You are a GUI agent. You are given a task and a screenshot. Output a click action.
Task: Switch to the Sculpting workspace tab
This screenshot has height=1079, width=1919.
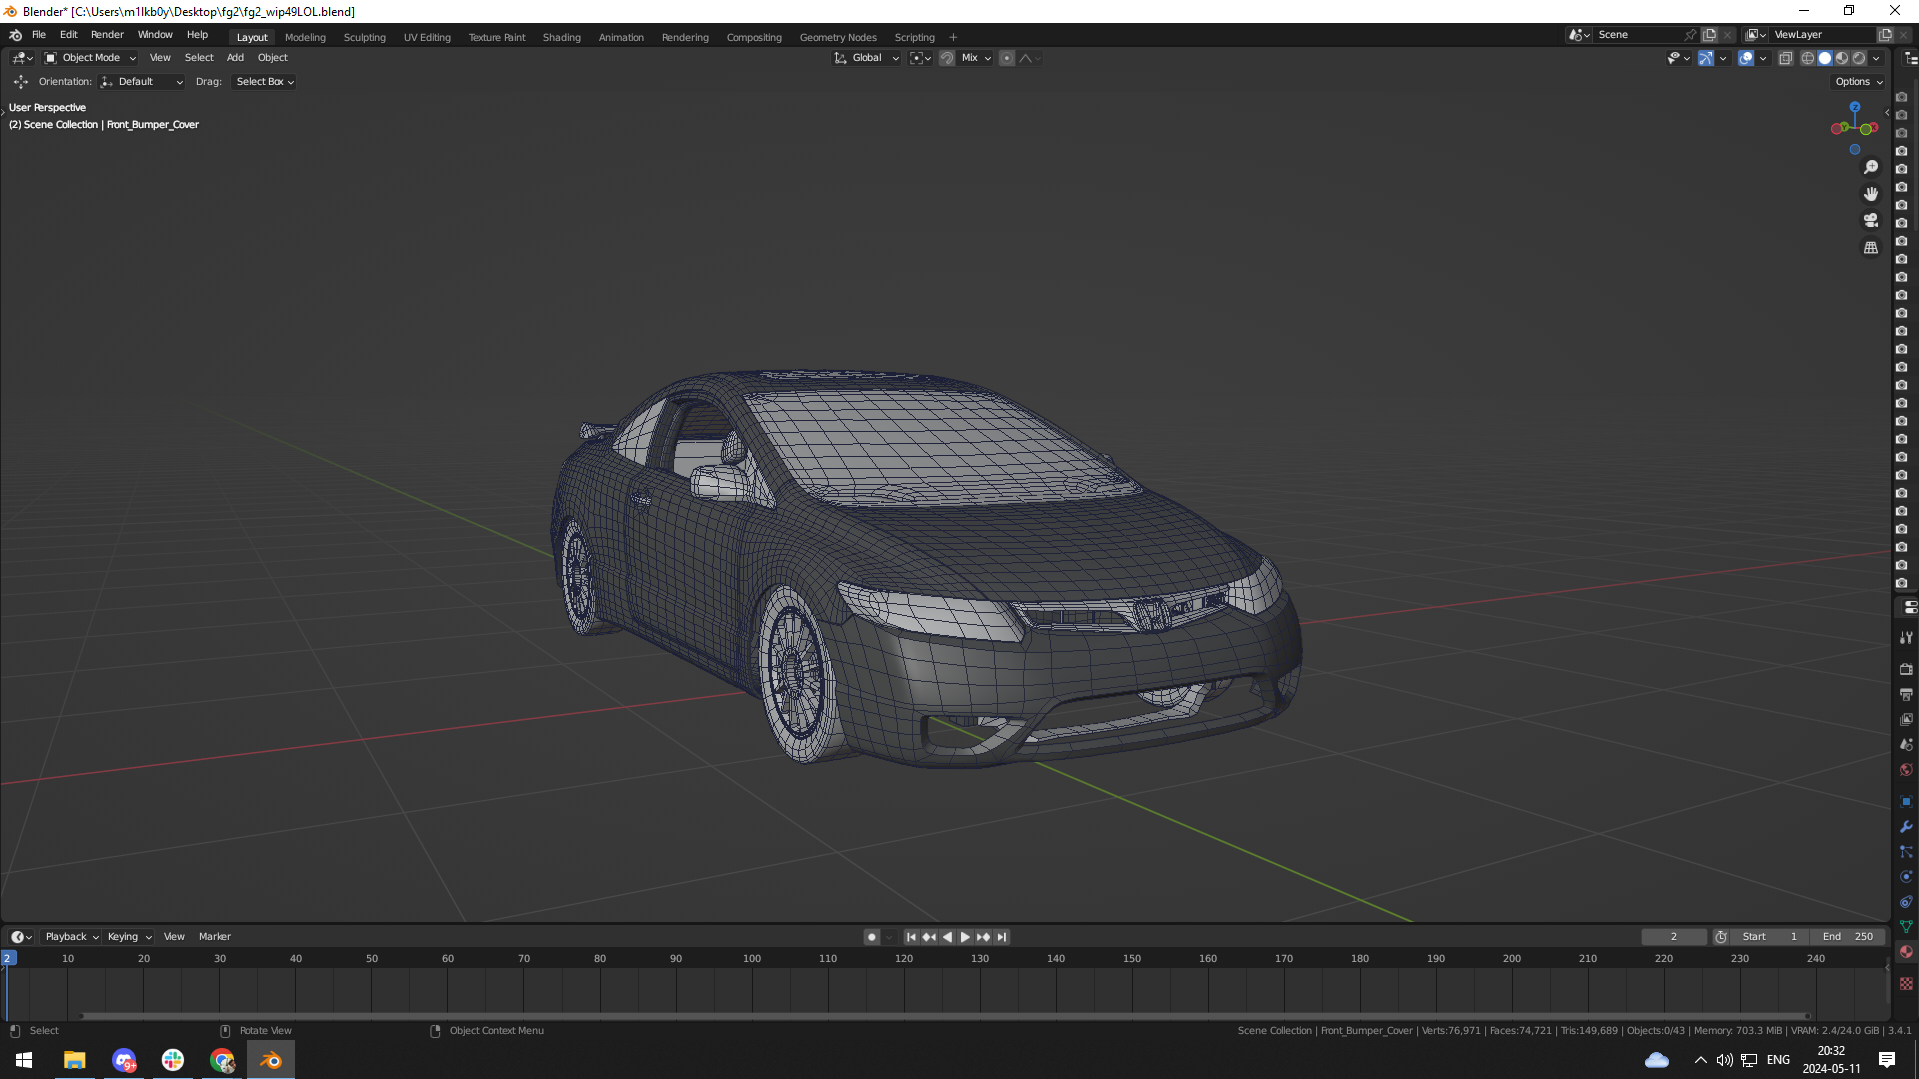364,37
